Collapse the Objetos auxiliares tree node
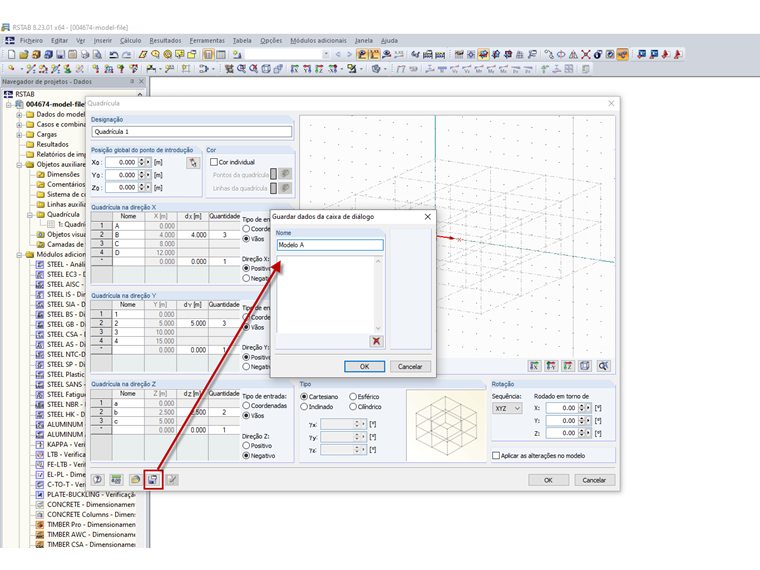Image resolution: width=760 pixels, height=570 pixels. 19,165
